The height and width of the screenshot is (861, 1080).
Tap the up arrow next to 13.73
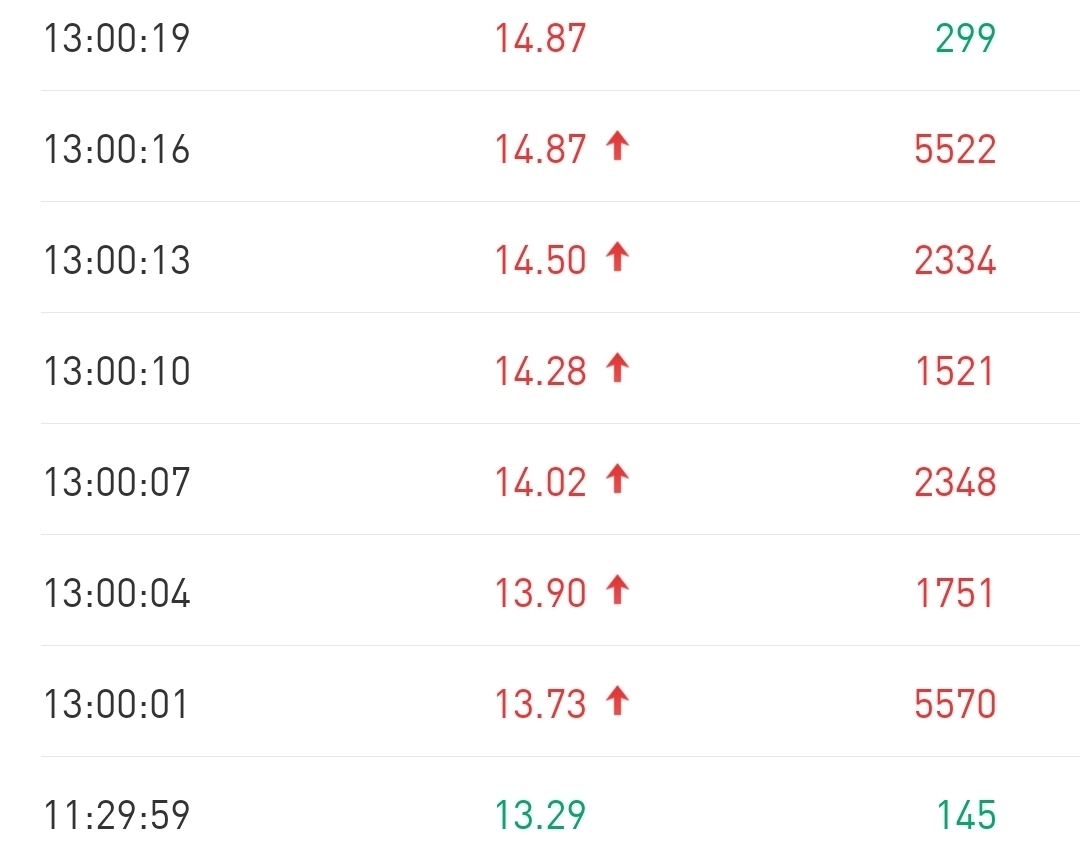pyautogui.click(x=617, y=703)
